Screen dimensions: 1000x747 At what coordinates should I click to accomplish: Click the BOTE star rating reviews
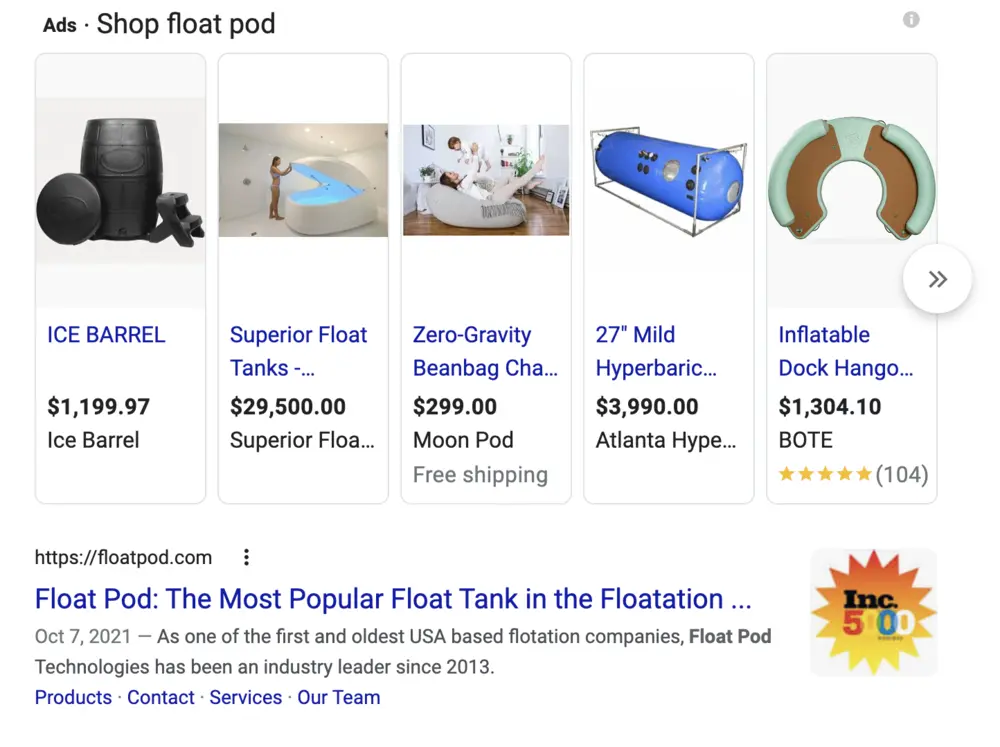pos(852,474)
